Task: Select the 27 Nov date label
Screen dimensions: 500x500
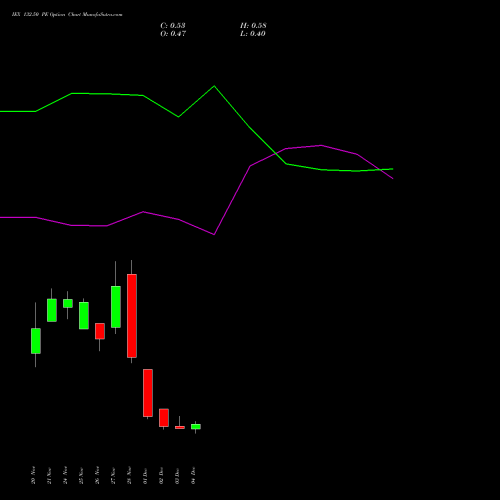Action: (113, 475)
